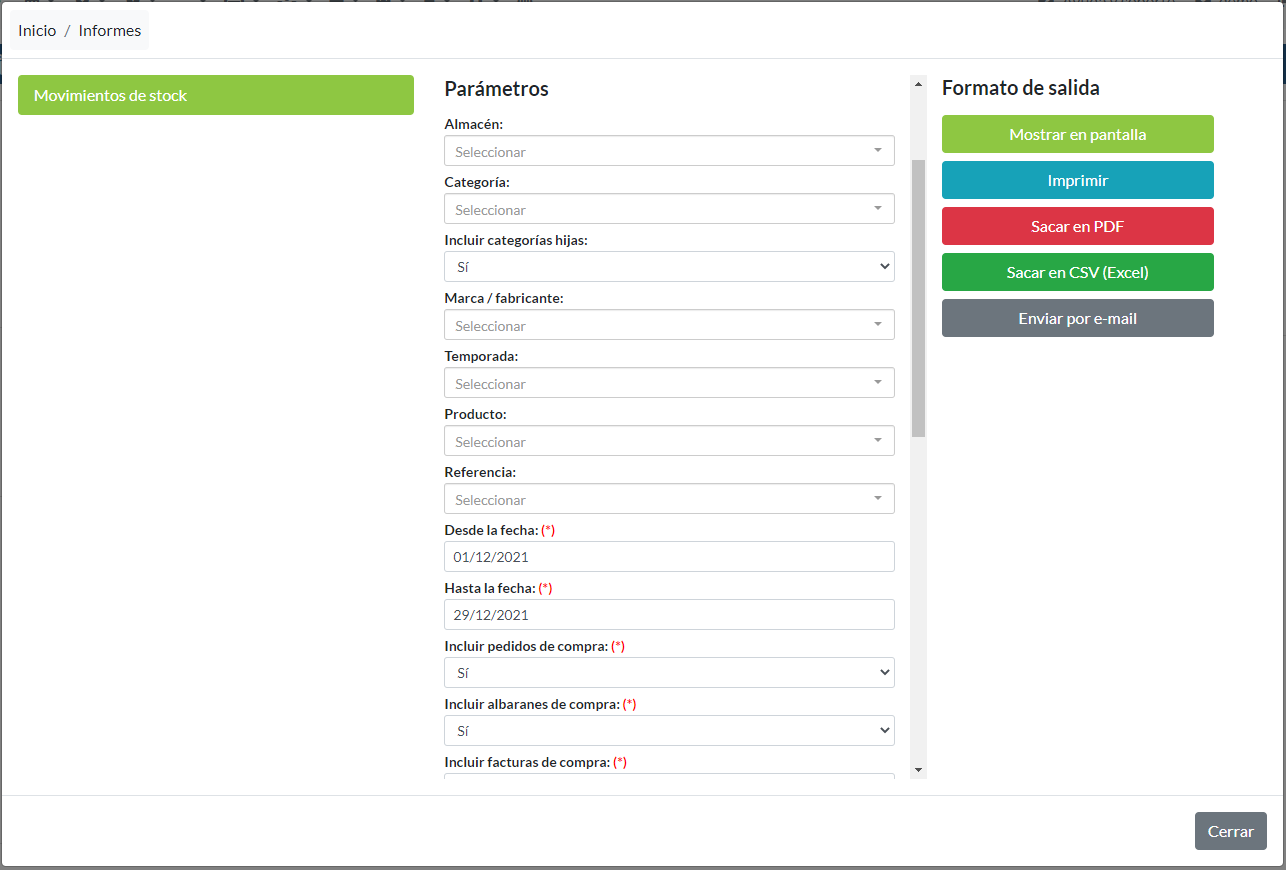
Task: Click the Hasta la fecha date field
Action: pos(668,615)
